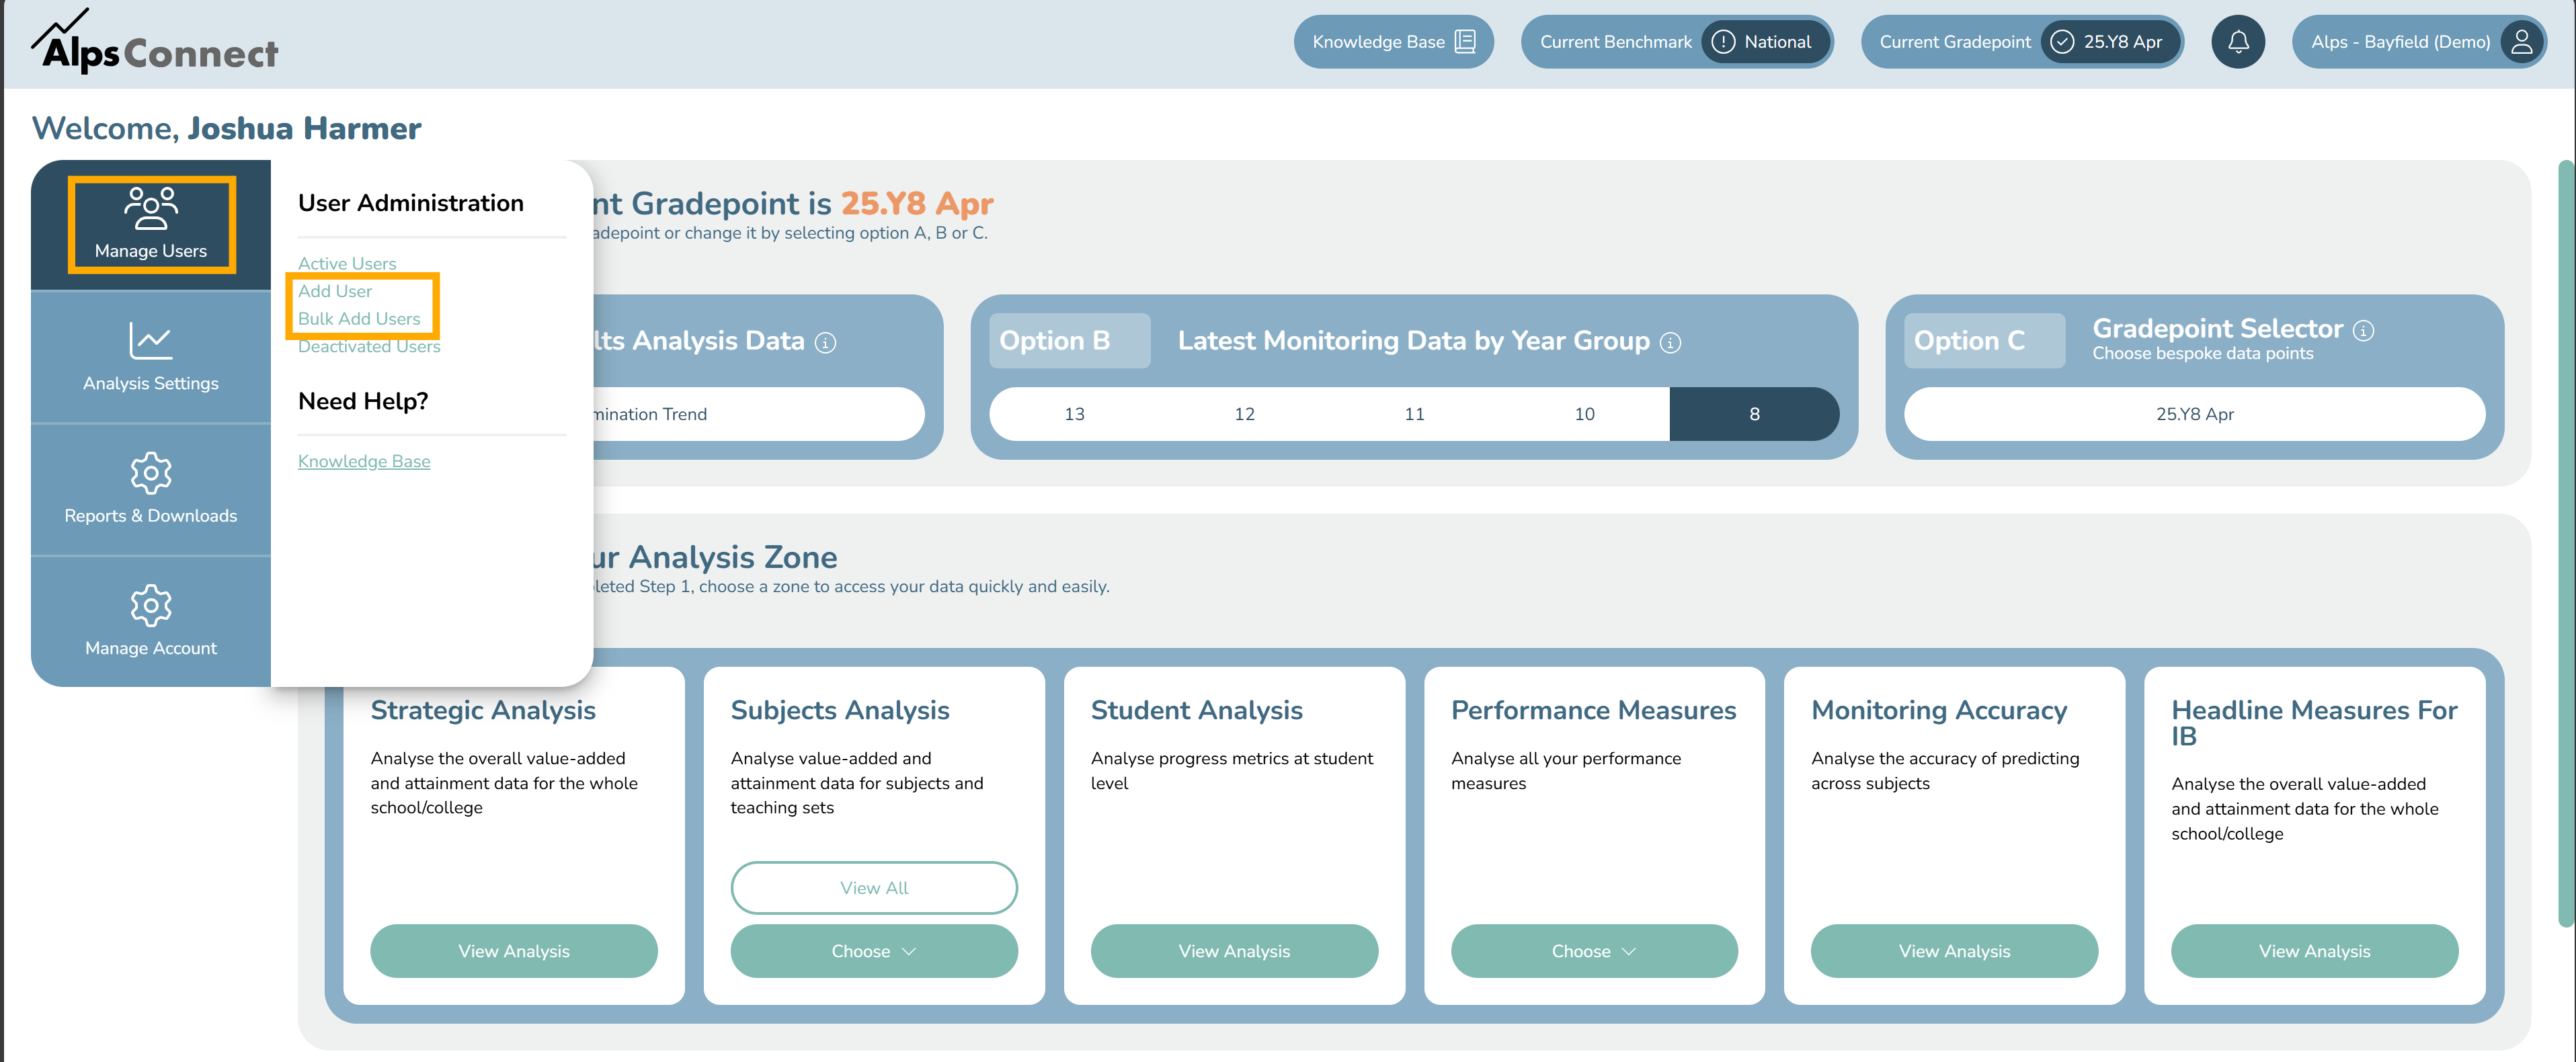Open Knowledge Base book icon in header
Screen dimensions: 2576x1062
1465,42
